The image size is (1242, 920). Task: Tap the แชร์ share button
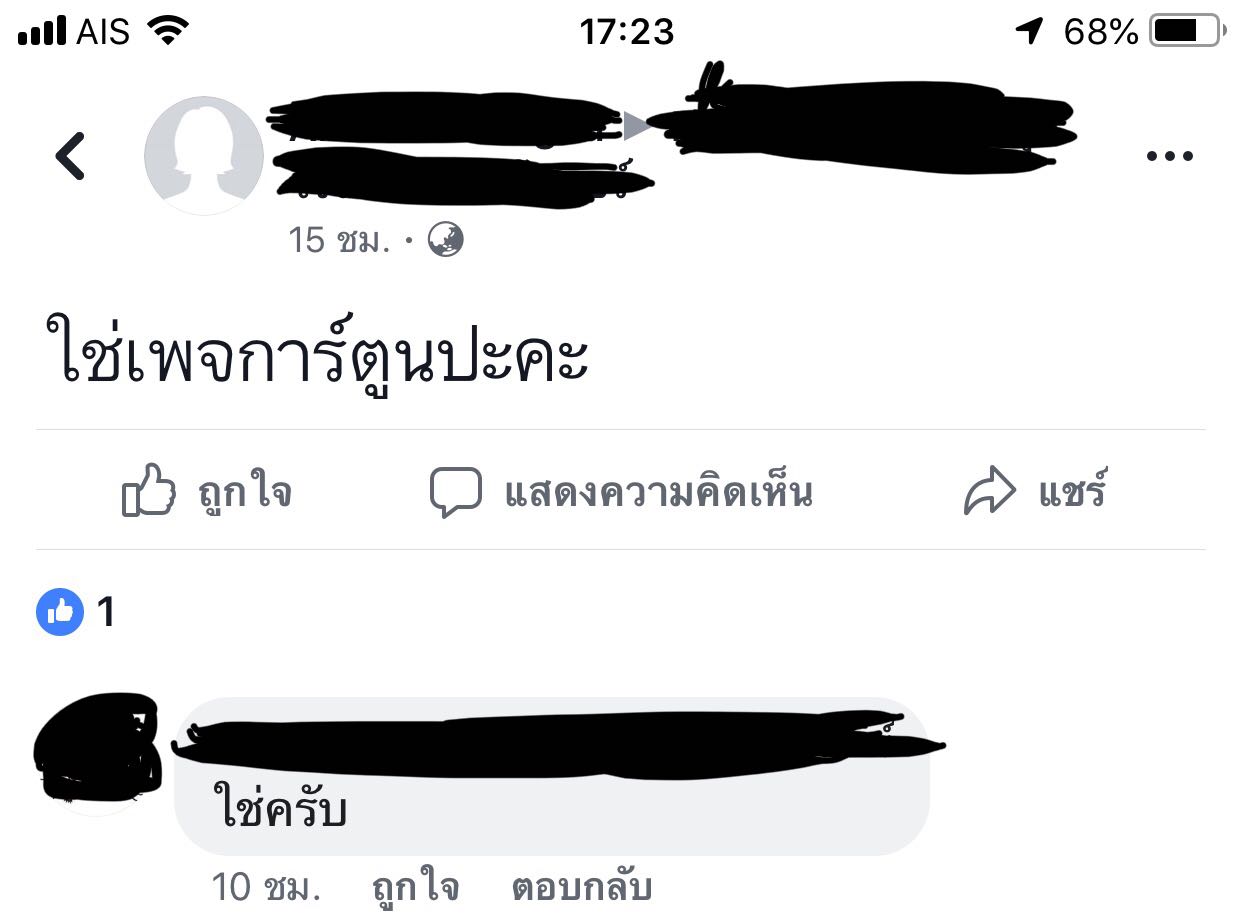click(1072, 492)
